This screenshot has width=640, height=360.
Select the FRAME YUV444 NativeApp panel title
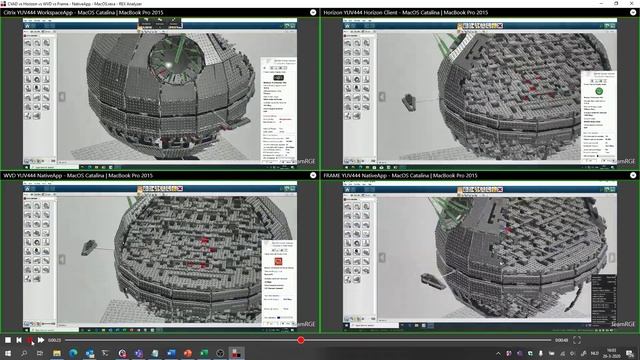click(x=400, y=176)
